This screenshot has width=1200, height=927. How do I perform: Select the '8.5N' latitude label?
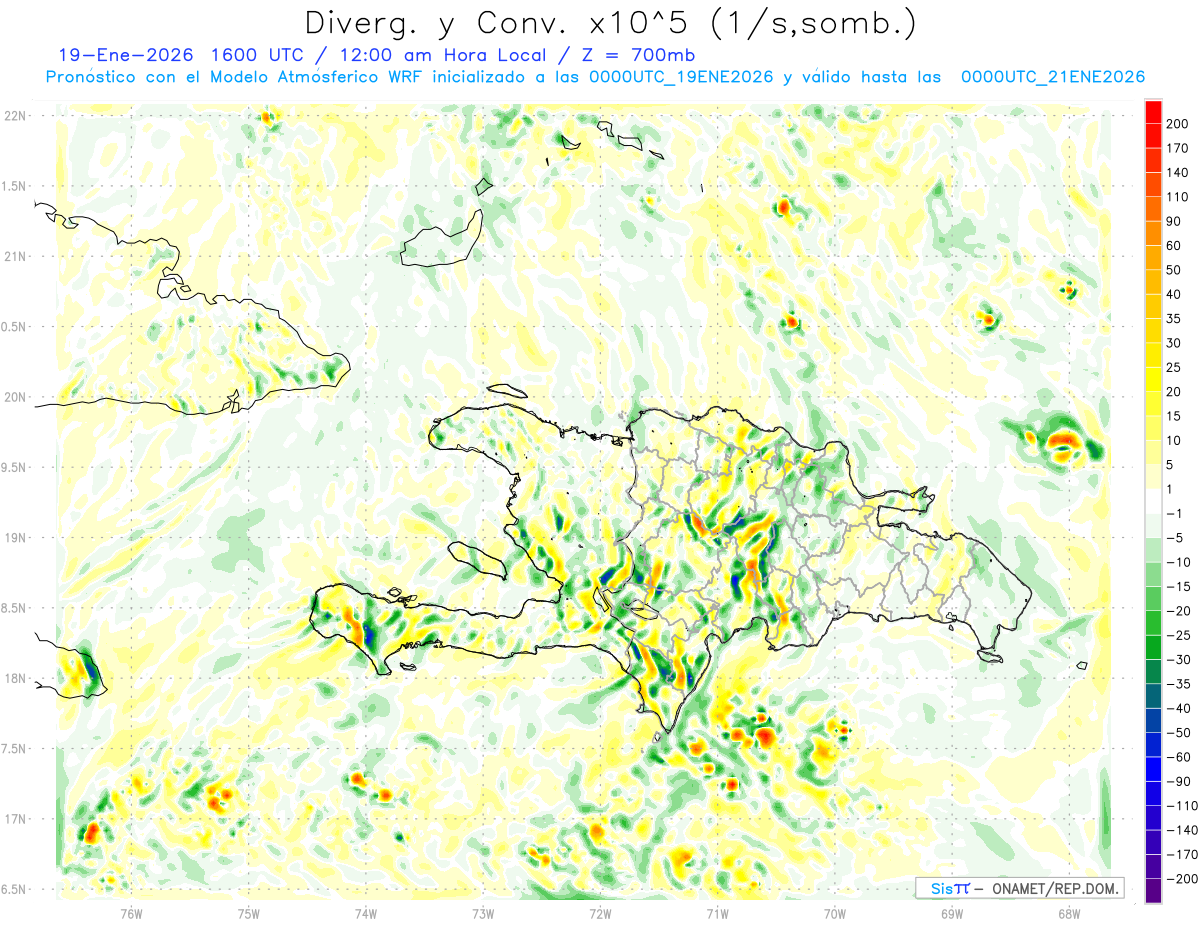pos(15,608)
